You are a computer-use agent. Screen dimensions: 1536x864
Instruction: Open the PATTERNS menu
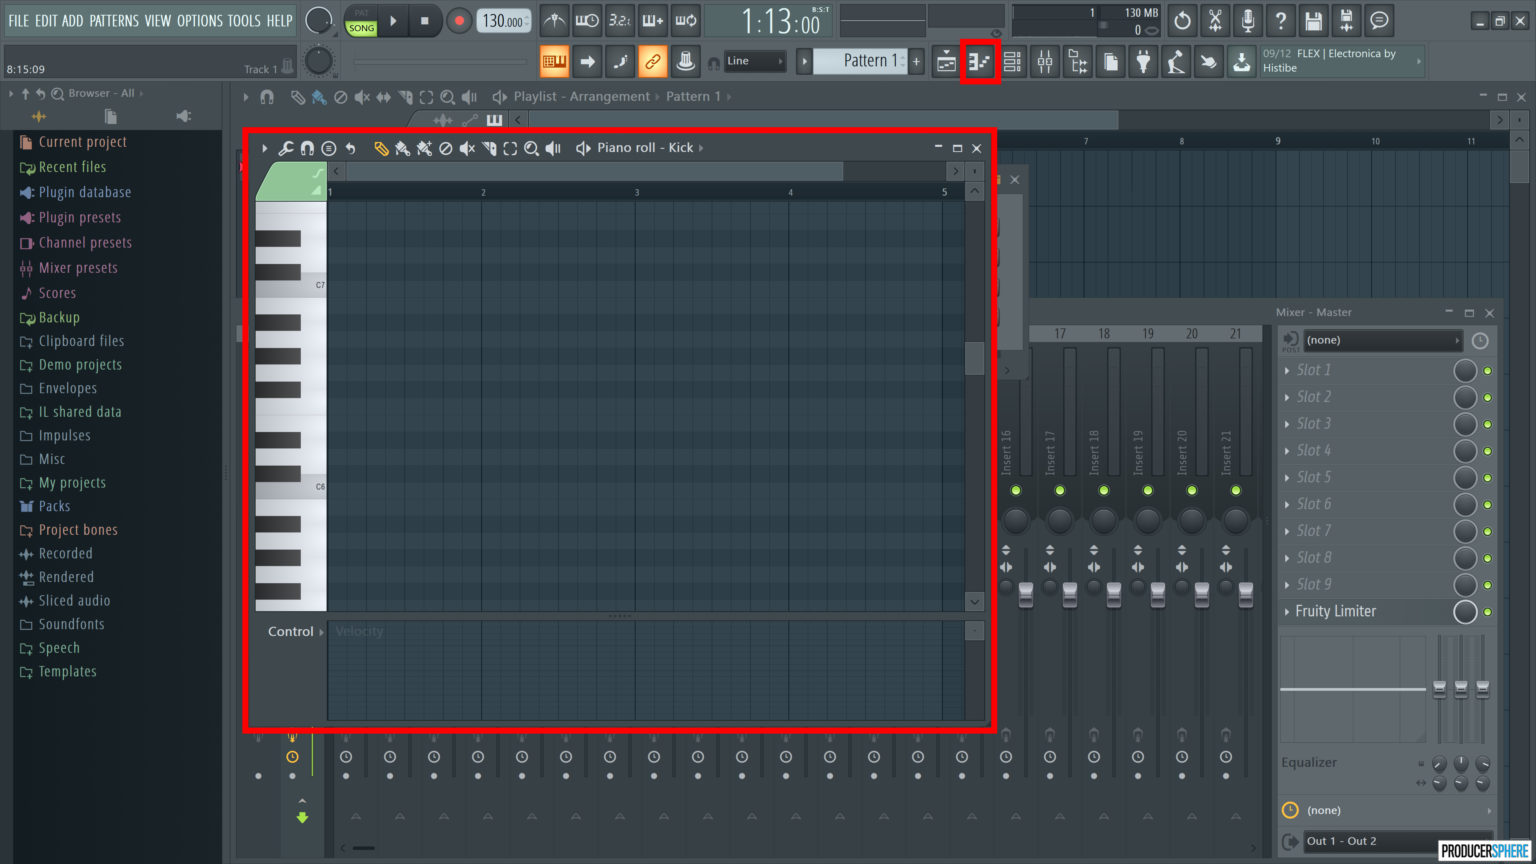115,20
